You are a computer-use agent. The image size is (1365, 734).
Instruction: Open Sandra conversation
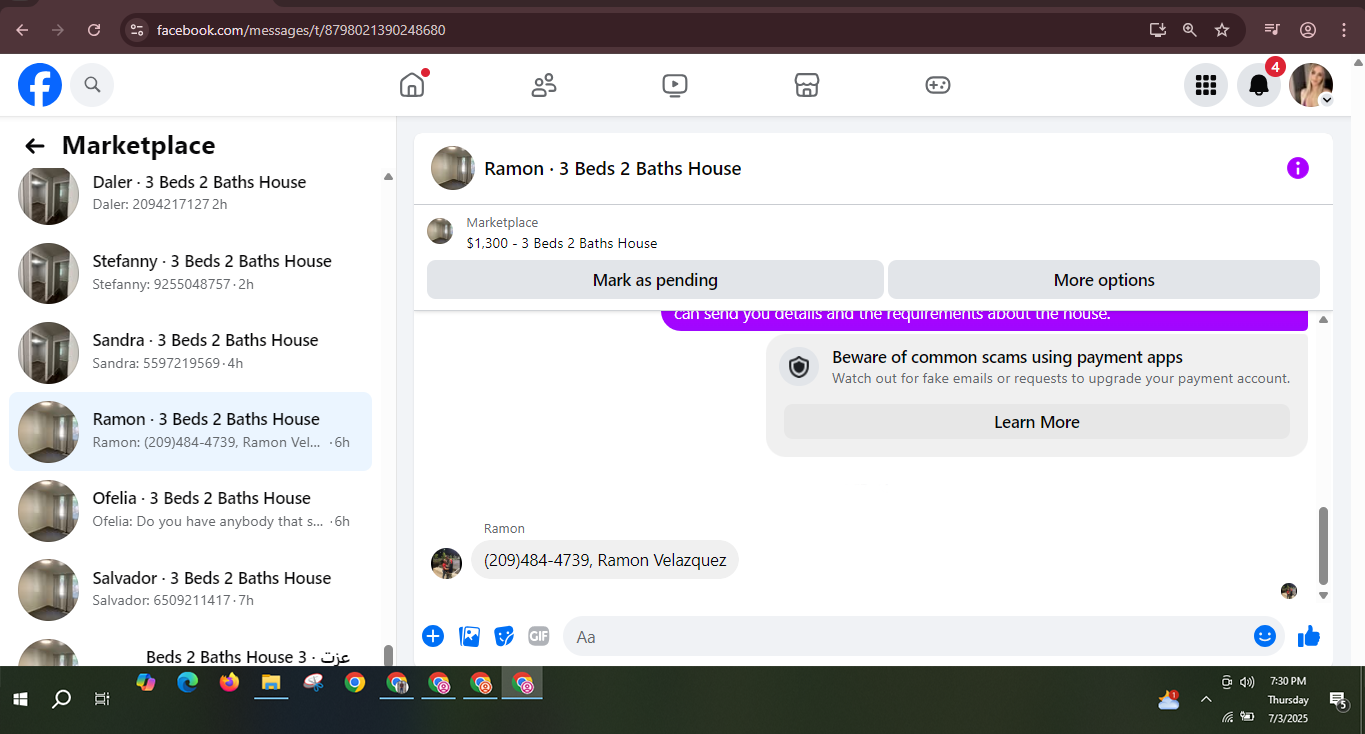tap(190, 351)
